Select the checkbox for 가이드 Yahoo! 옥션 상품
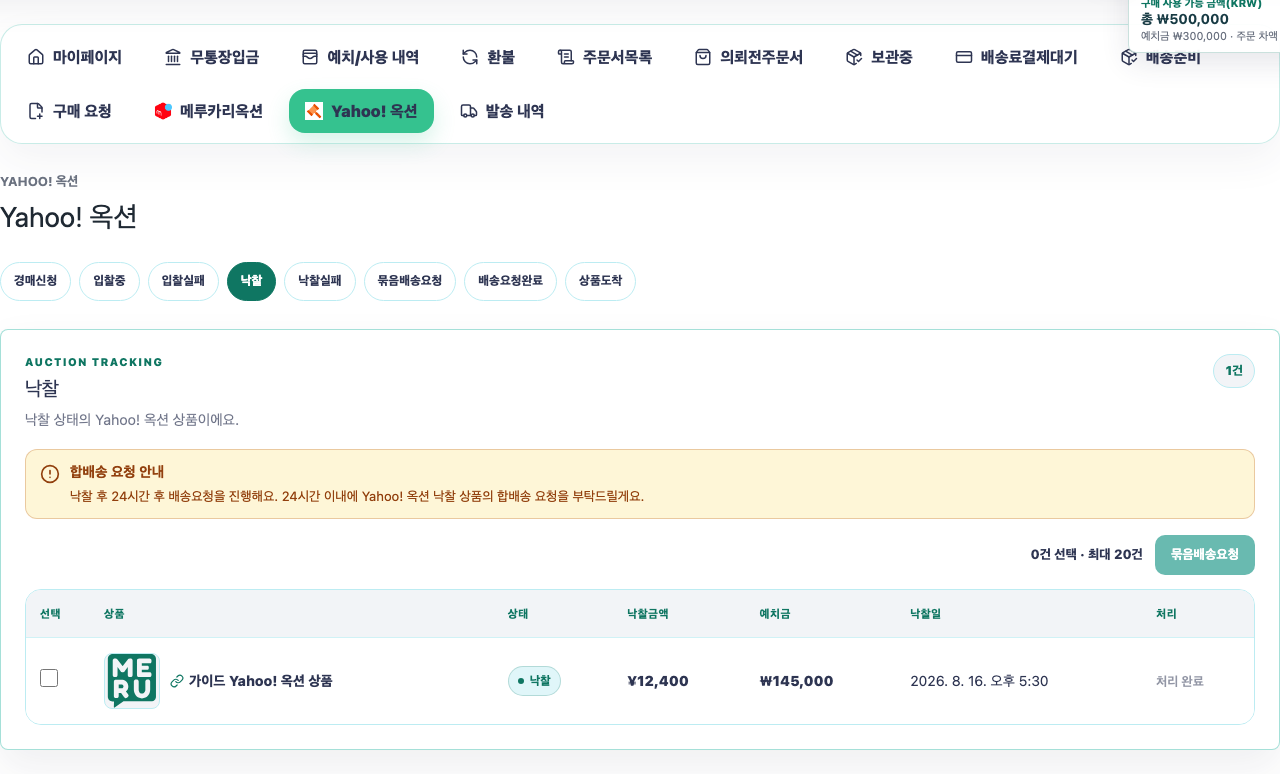 click(x=49, y=678)
